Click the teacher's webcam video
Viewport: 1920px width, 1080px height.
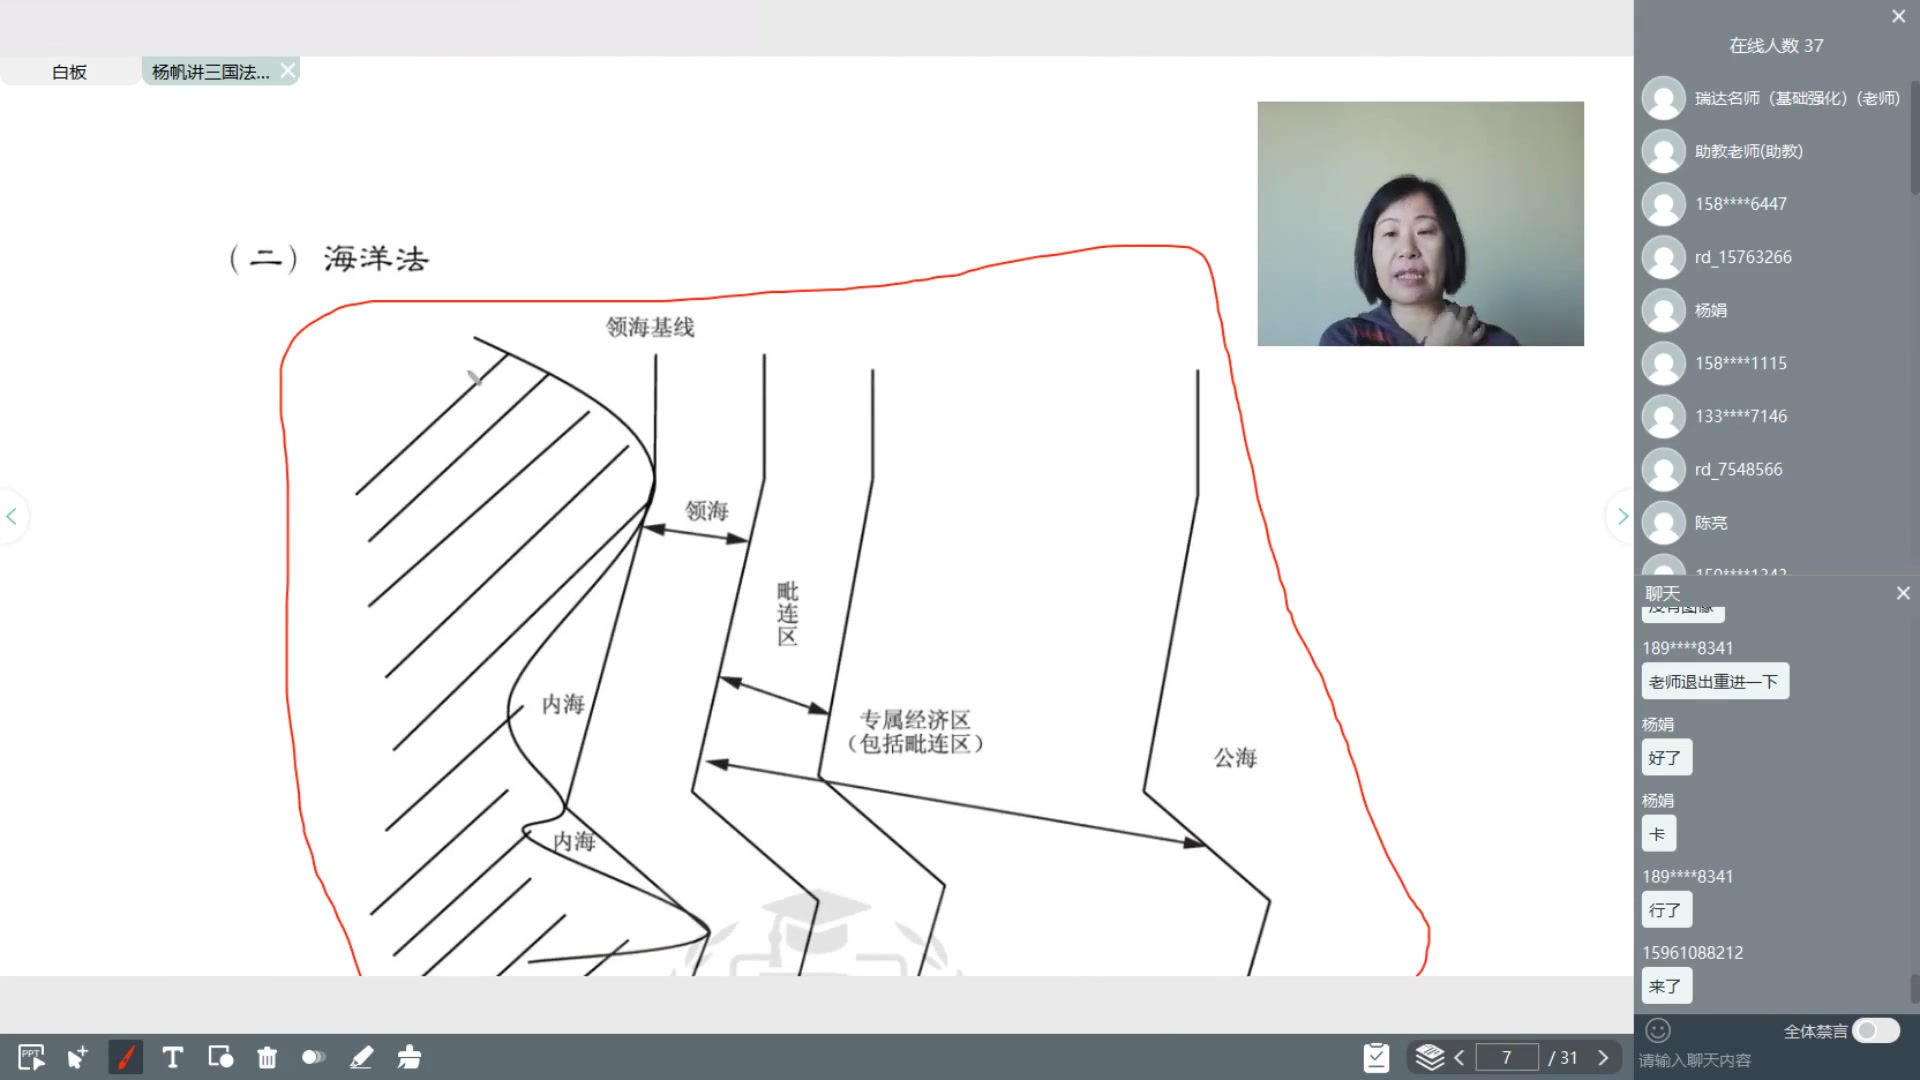[1420, 223]
